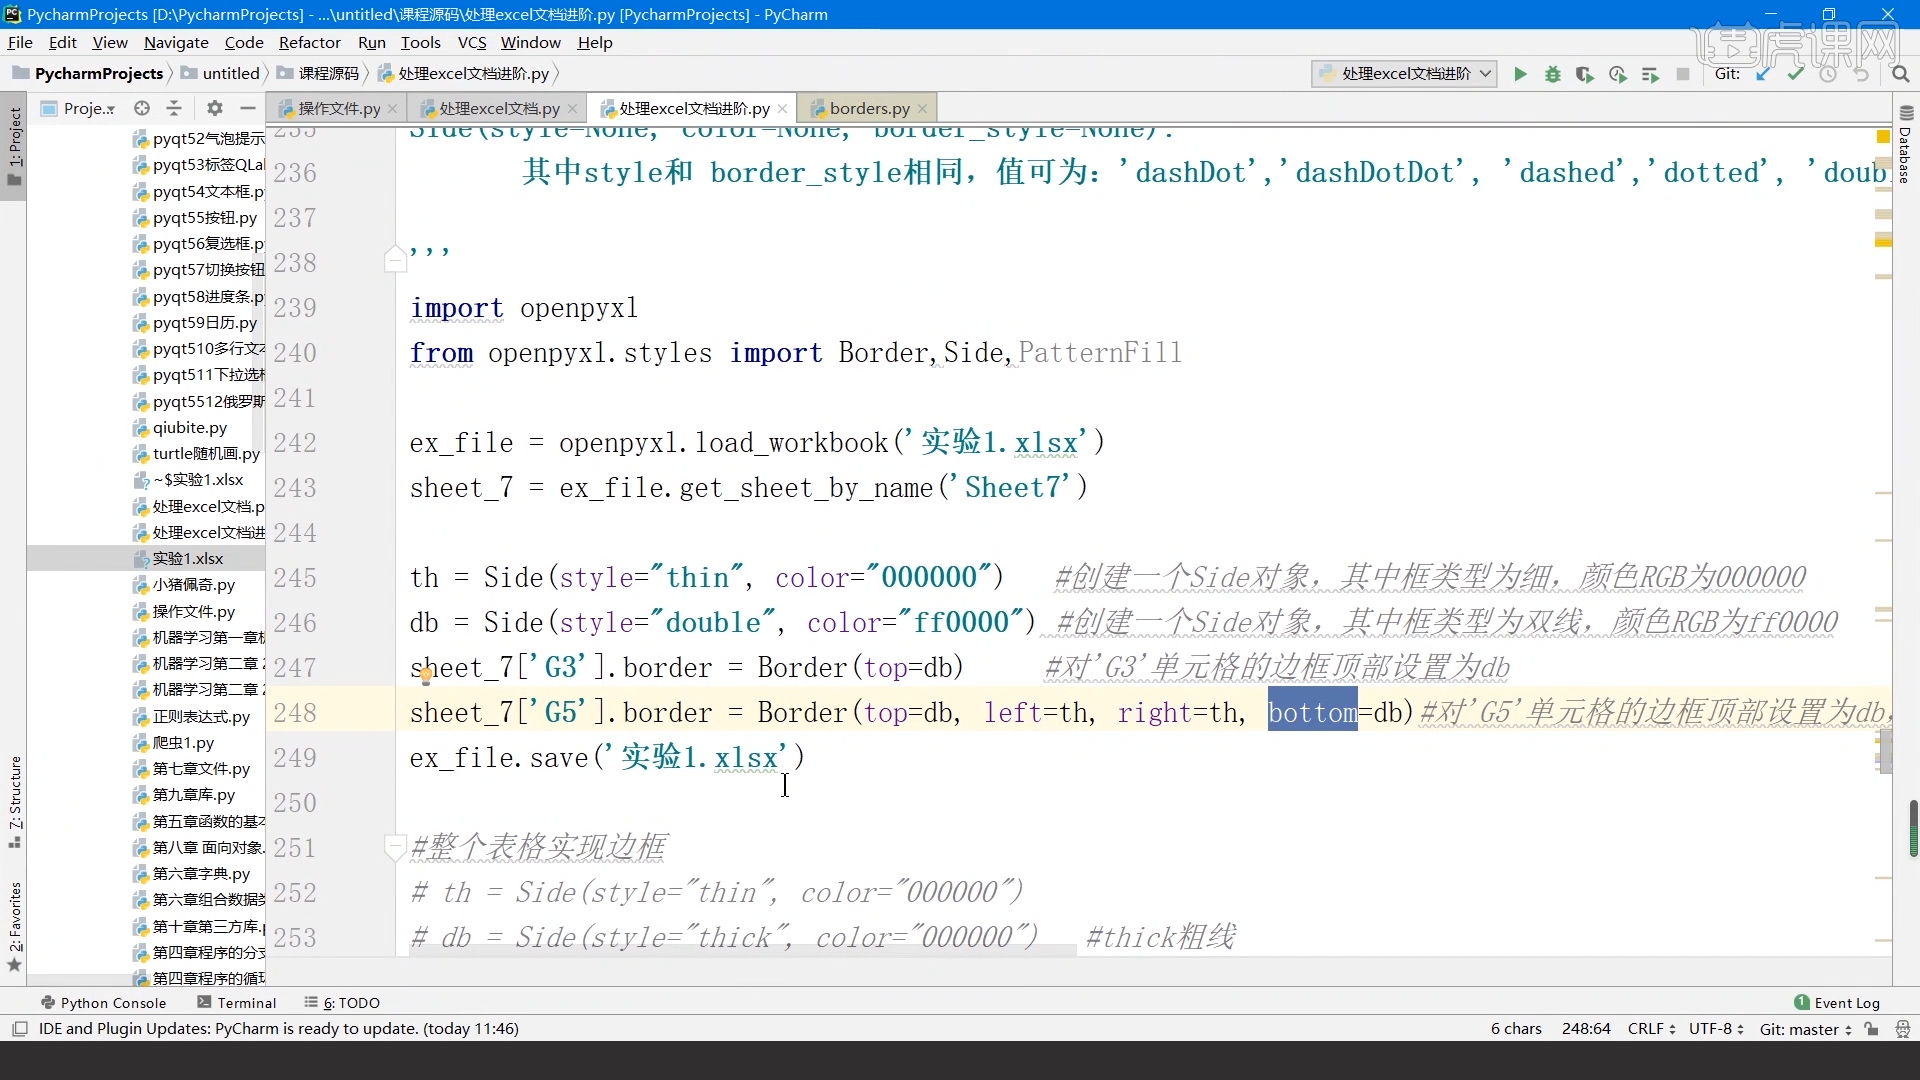Commit changes via green checkmark icon

[x=1795, y=74]
